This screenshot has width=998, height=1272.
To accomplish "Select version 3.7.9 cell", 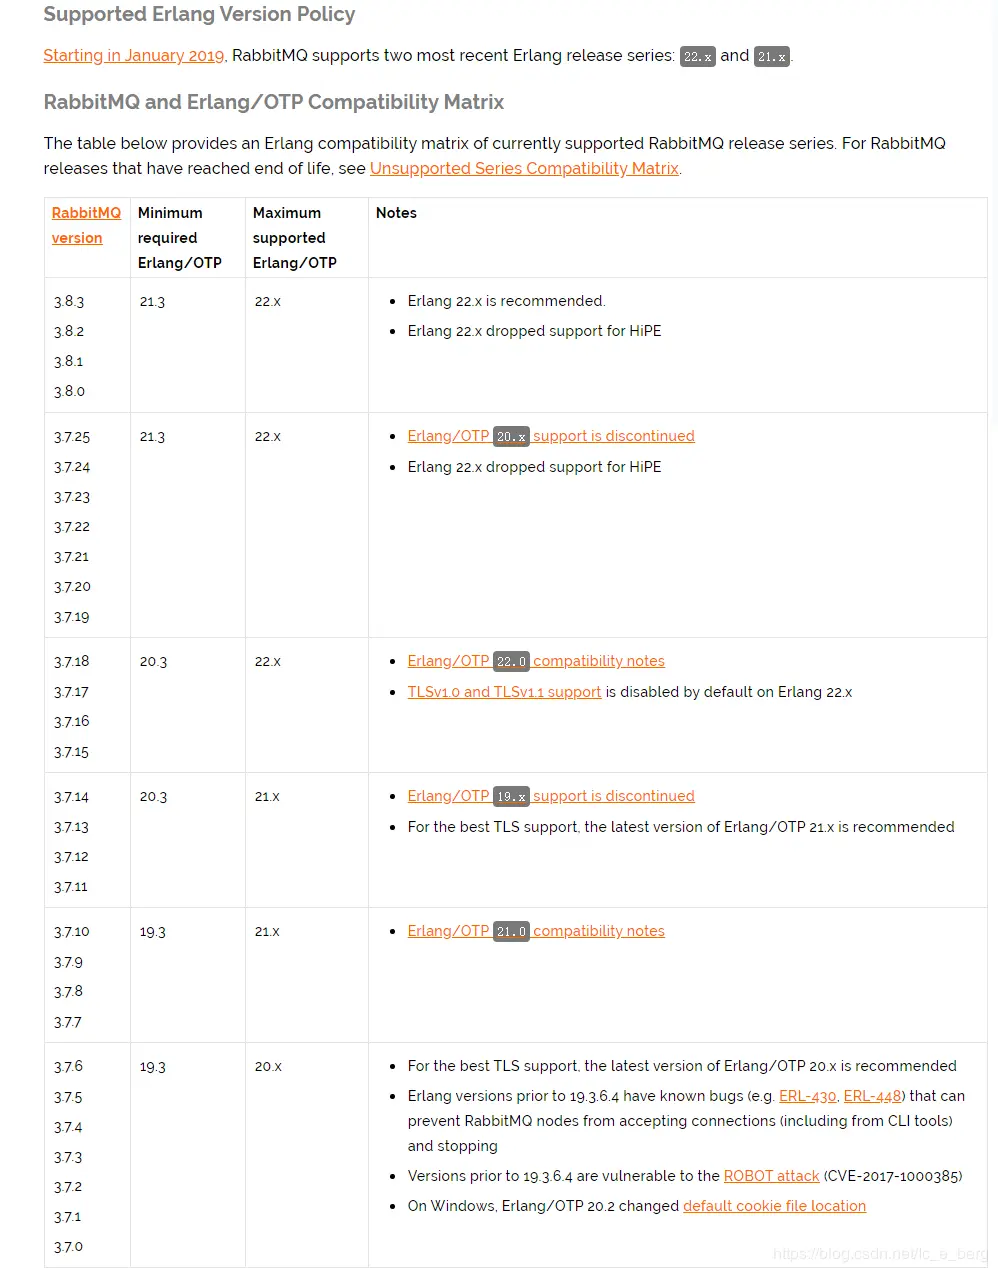I will click(x=69, y=962).
